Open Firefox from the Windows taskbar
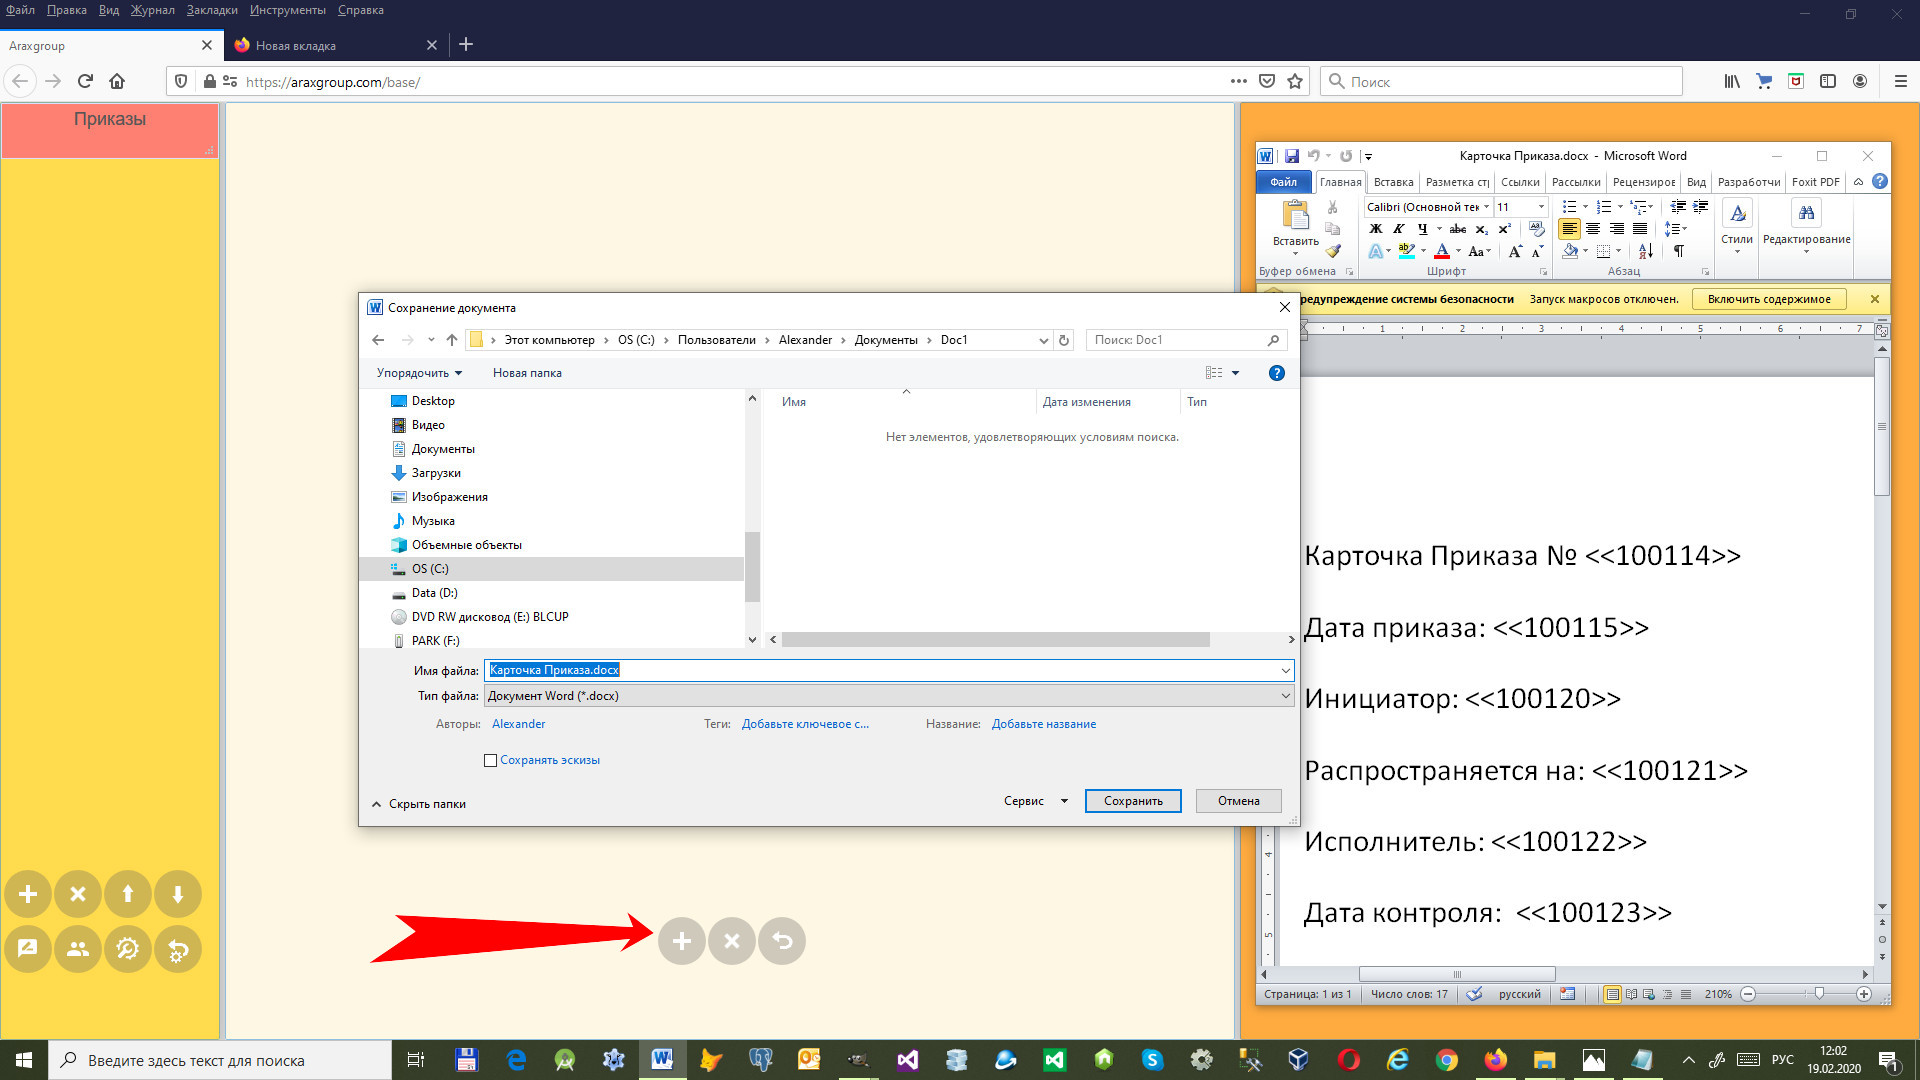The width and height of the screenshot is (1920, 1080). click(x=1495, y=1060)
